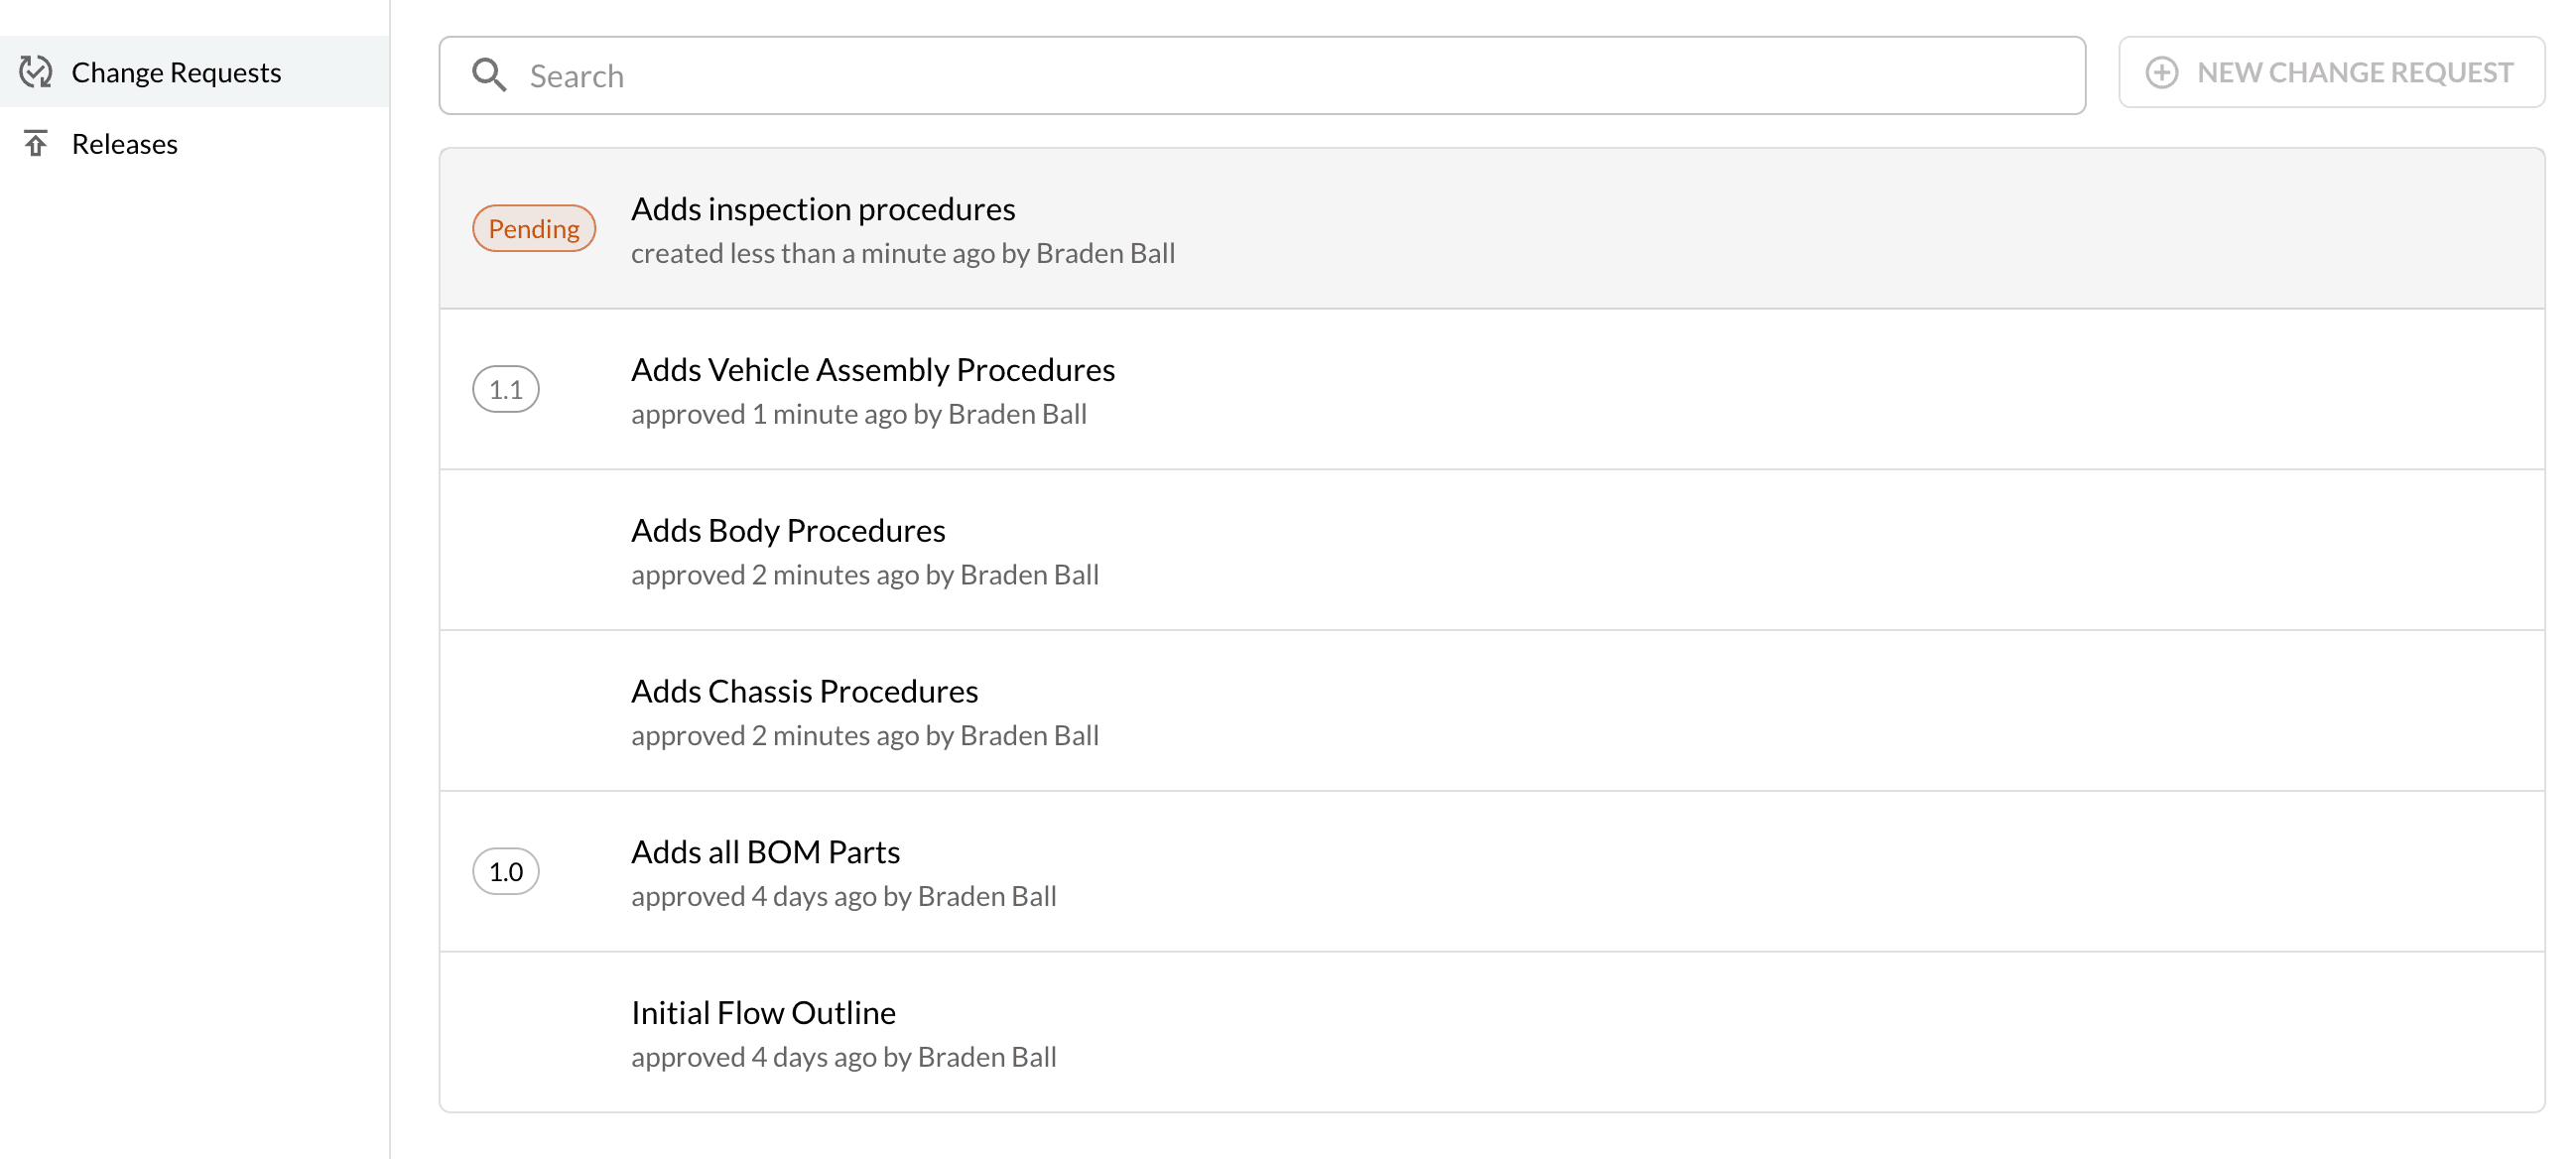The height and width of the screenshot is (1159, 2576).
Task: Click the magnifying glass search icon
Action: [x=490, y=74]
